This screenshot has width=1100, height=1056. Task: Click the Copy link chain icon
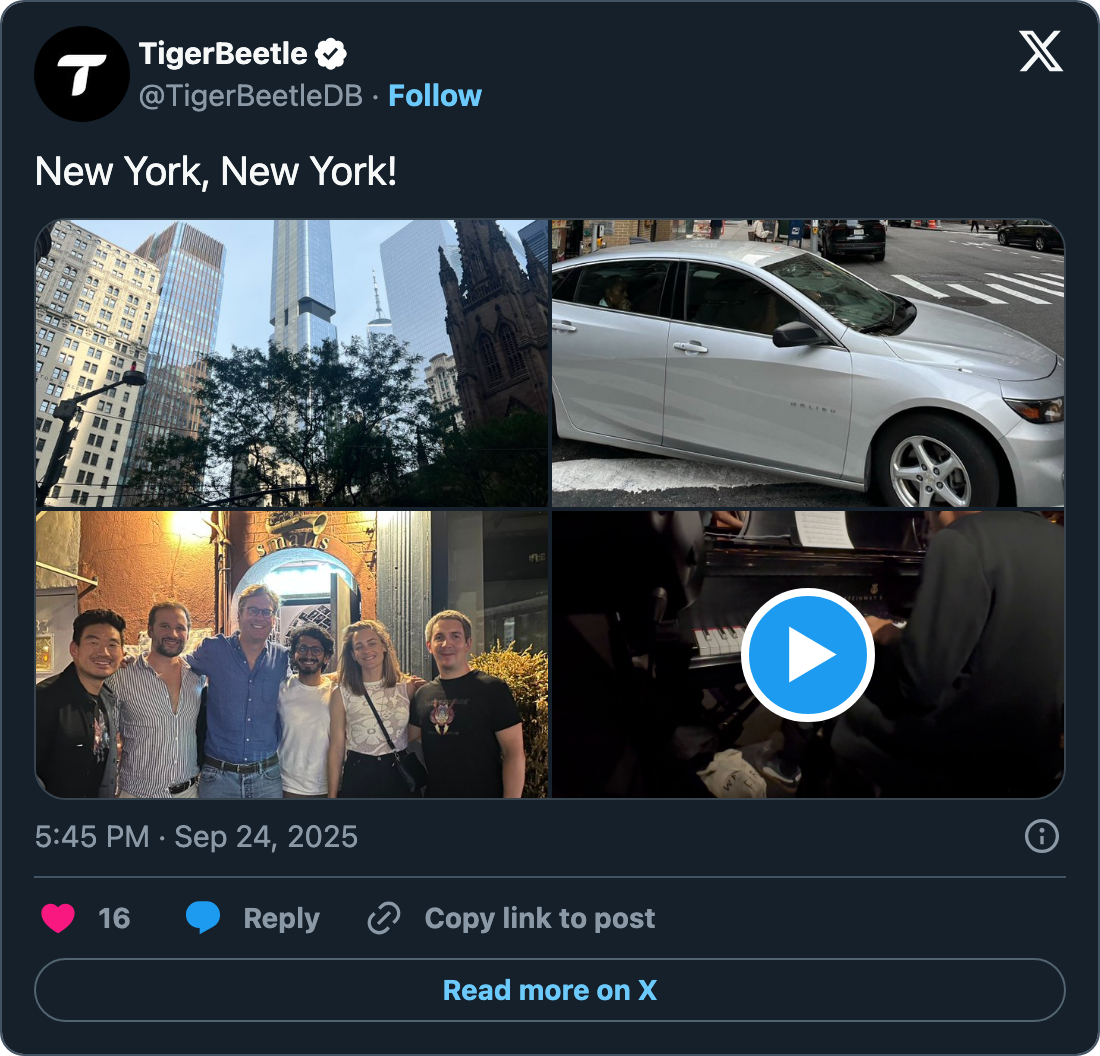point(383,917)
